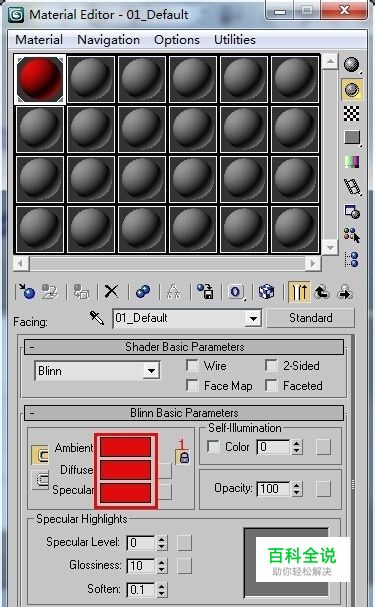Toggle the Backlight icon
The image size is (375, 607).
[351, 89]
